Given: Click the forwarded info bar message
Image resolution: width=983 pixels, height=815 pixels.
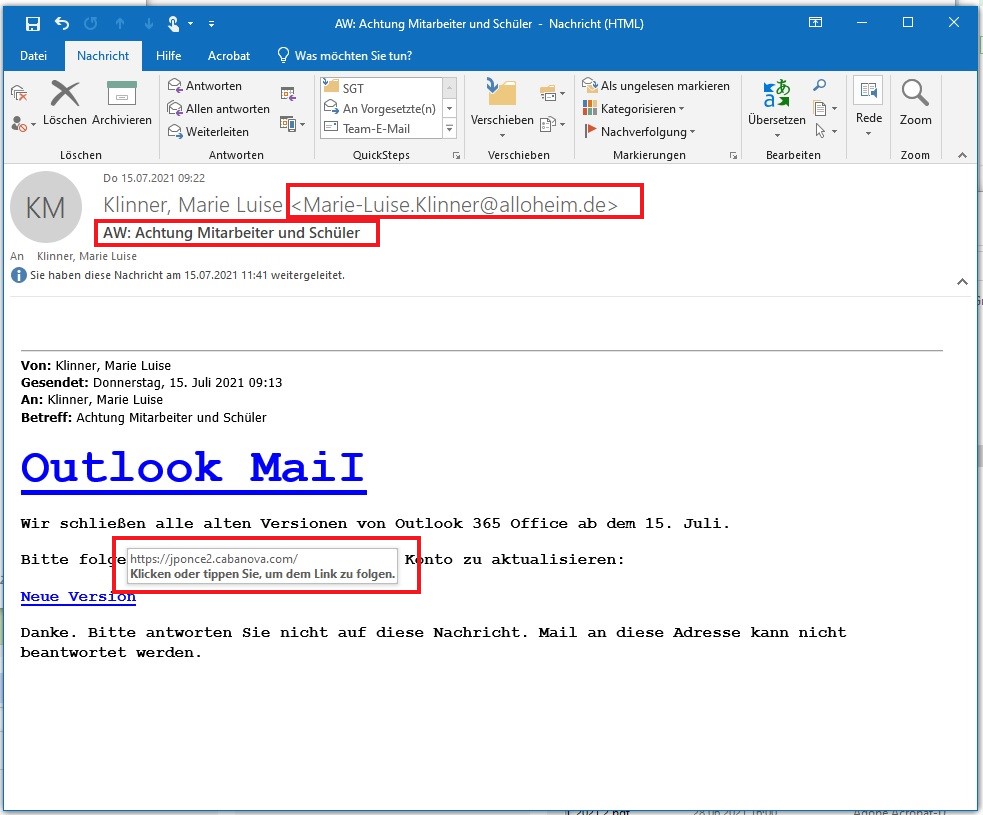Looking at the screenshot, I should (x=187, y=275).
